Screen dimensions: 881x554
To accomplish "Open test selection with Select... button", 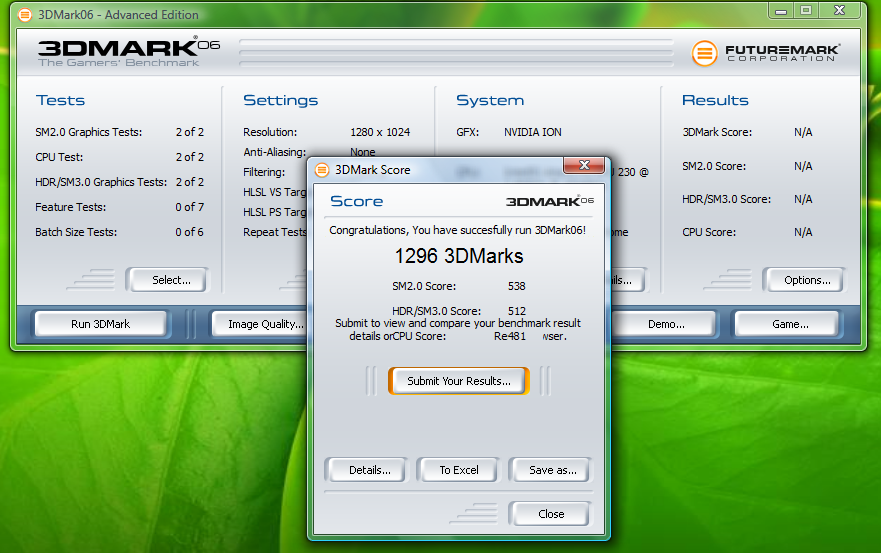I will pos(167,280).
